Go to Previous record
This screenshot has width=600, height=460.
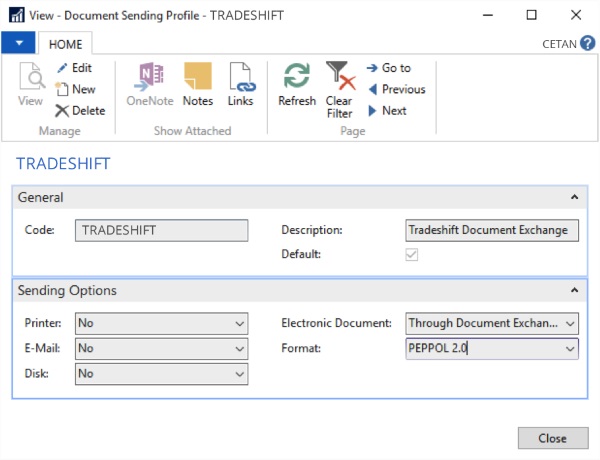point(397,90)
